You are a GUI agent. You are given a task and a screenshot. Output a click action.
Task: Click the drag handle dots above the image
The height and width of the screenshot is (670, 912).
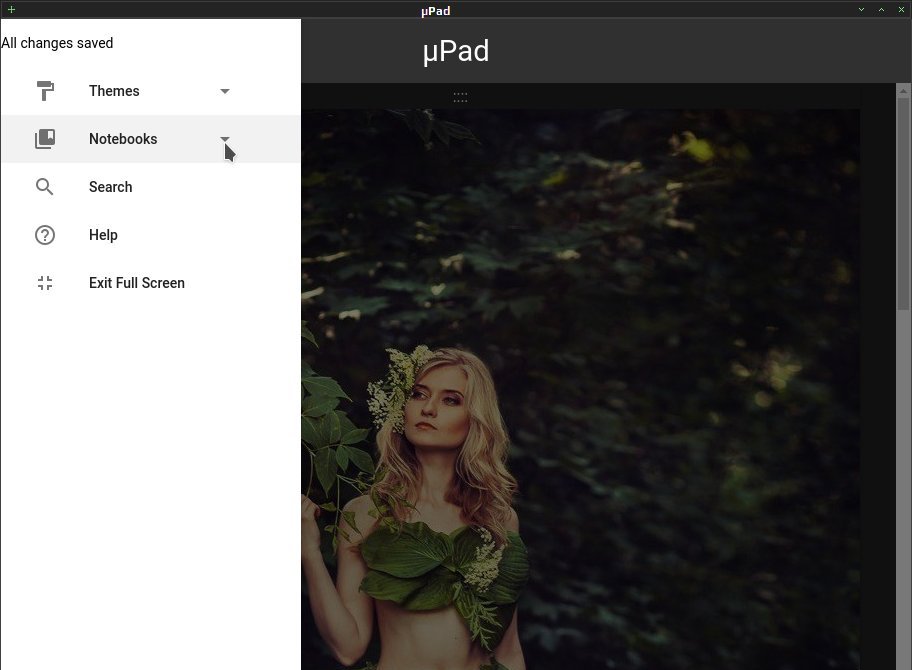[x=460, y=97]
